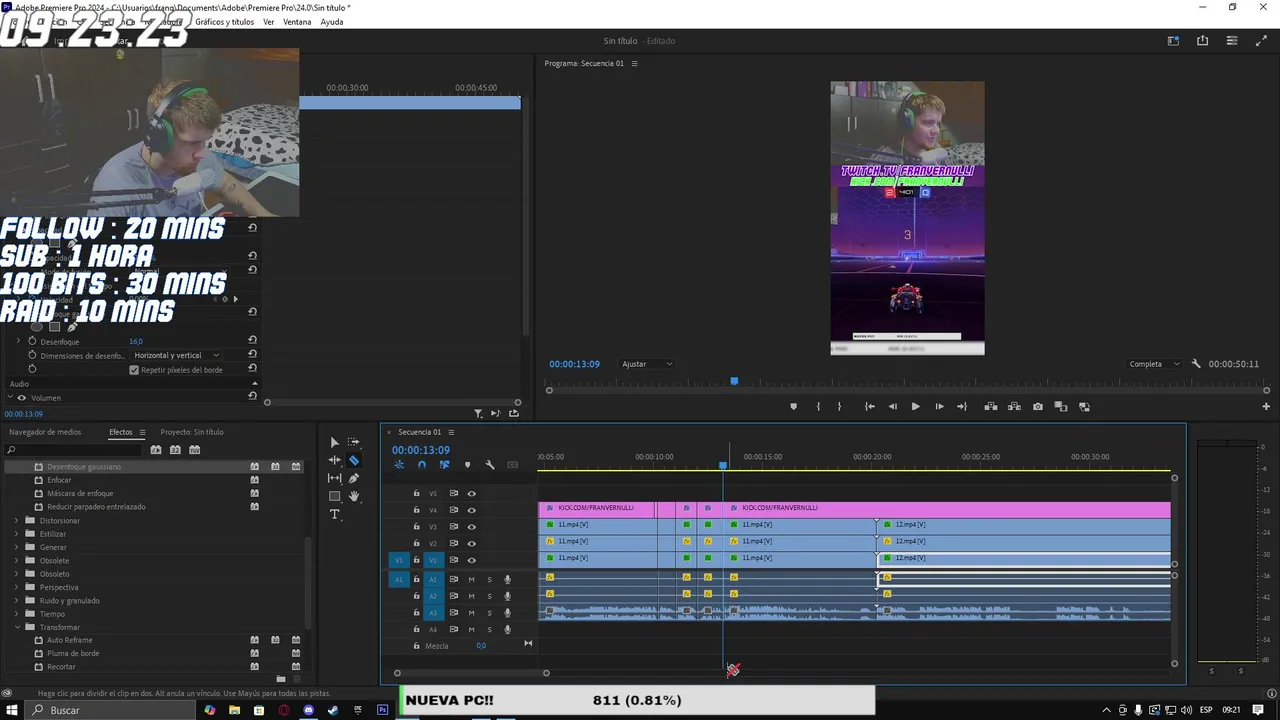Hide track V2 output eye
This screenshot has width=1280, height=720.
[471, 543]
